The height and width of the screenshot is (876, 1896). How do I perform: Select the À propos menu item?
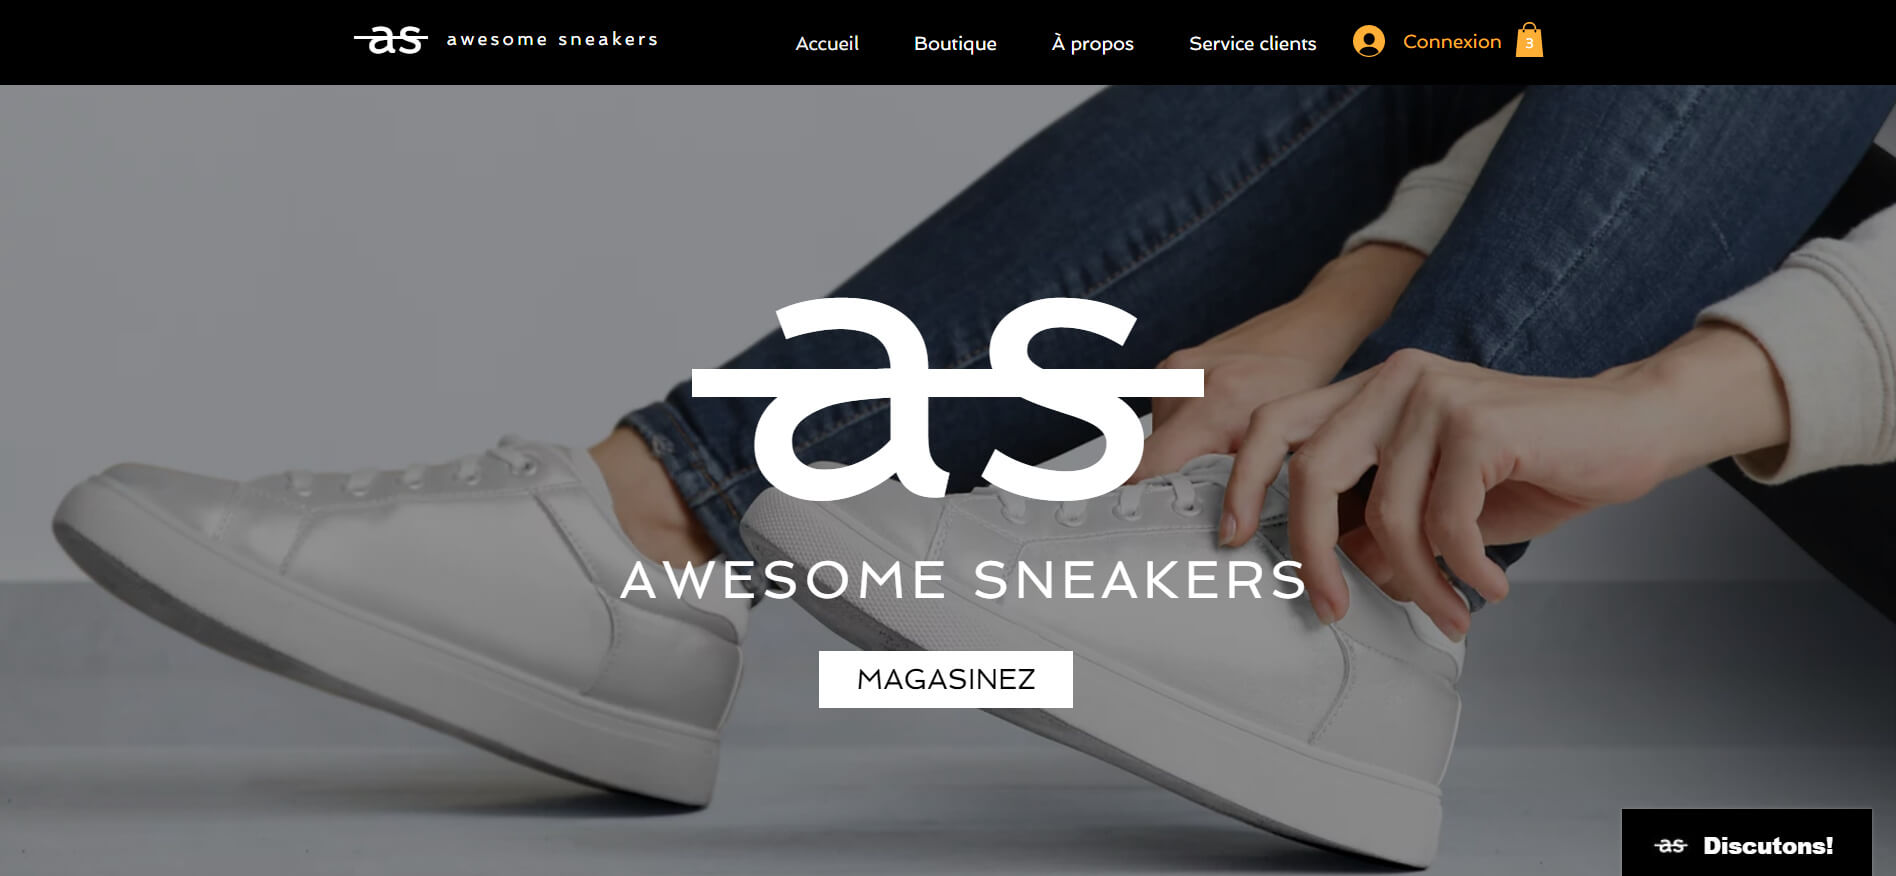1092,43
